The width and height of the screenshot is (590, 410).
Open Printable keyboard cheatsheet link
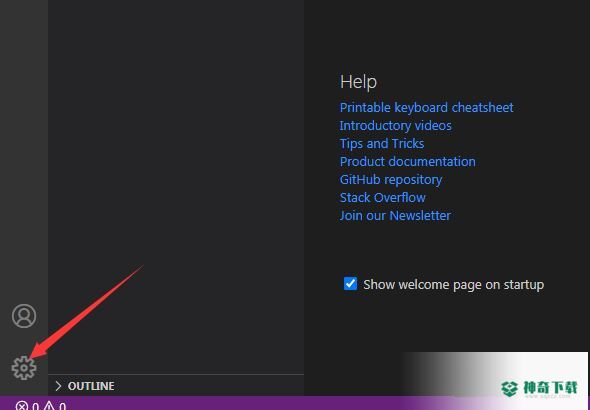(426, 108)
